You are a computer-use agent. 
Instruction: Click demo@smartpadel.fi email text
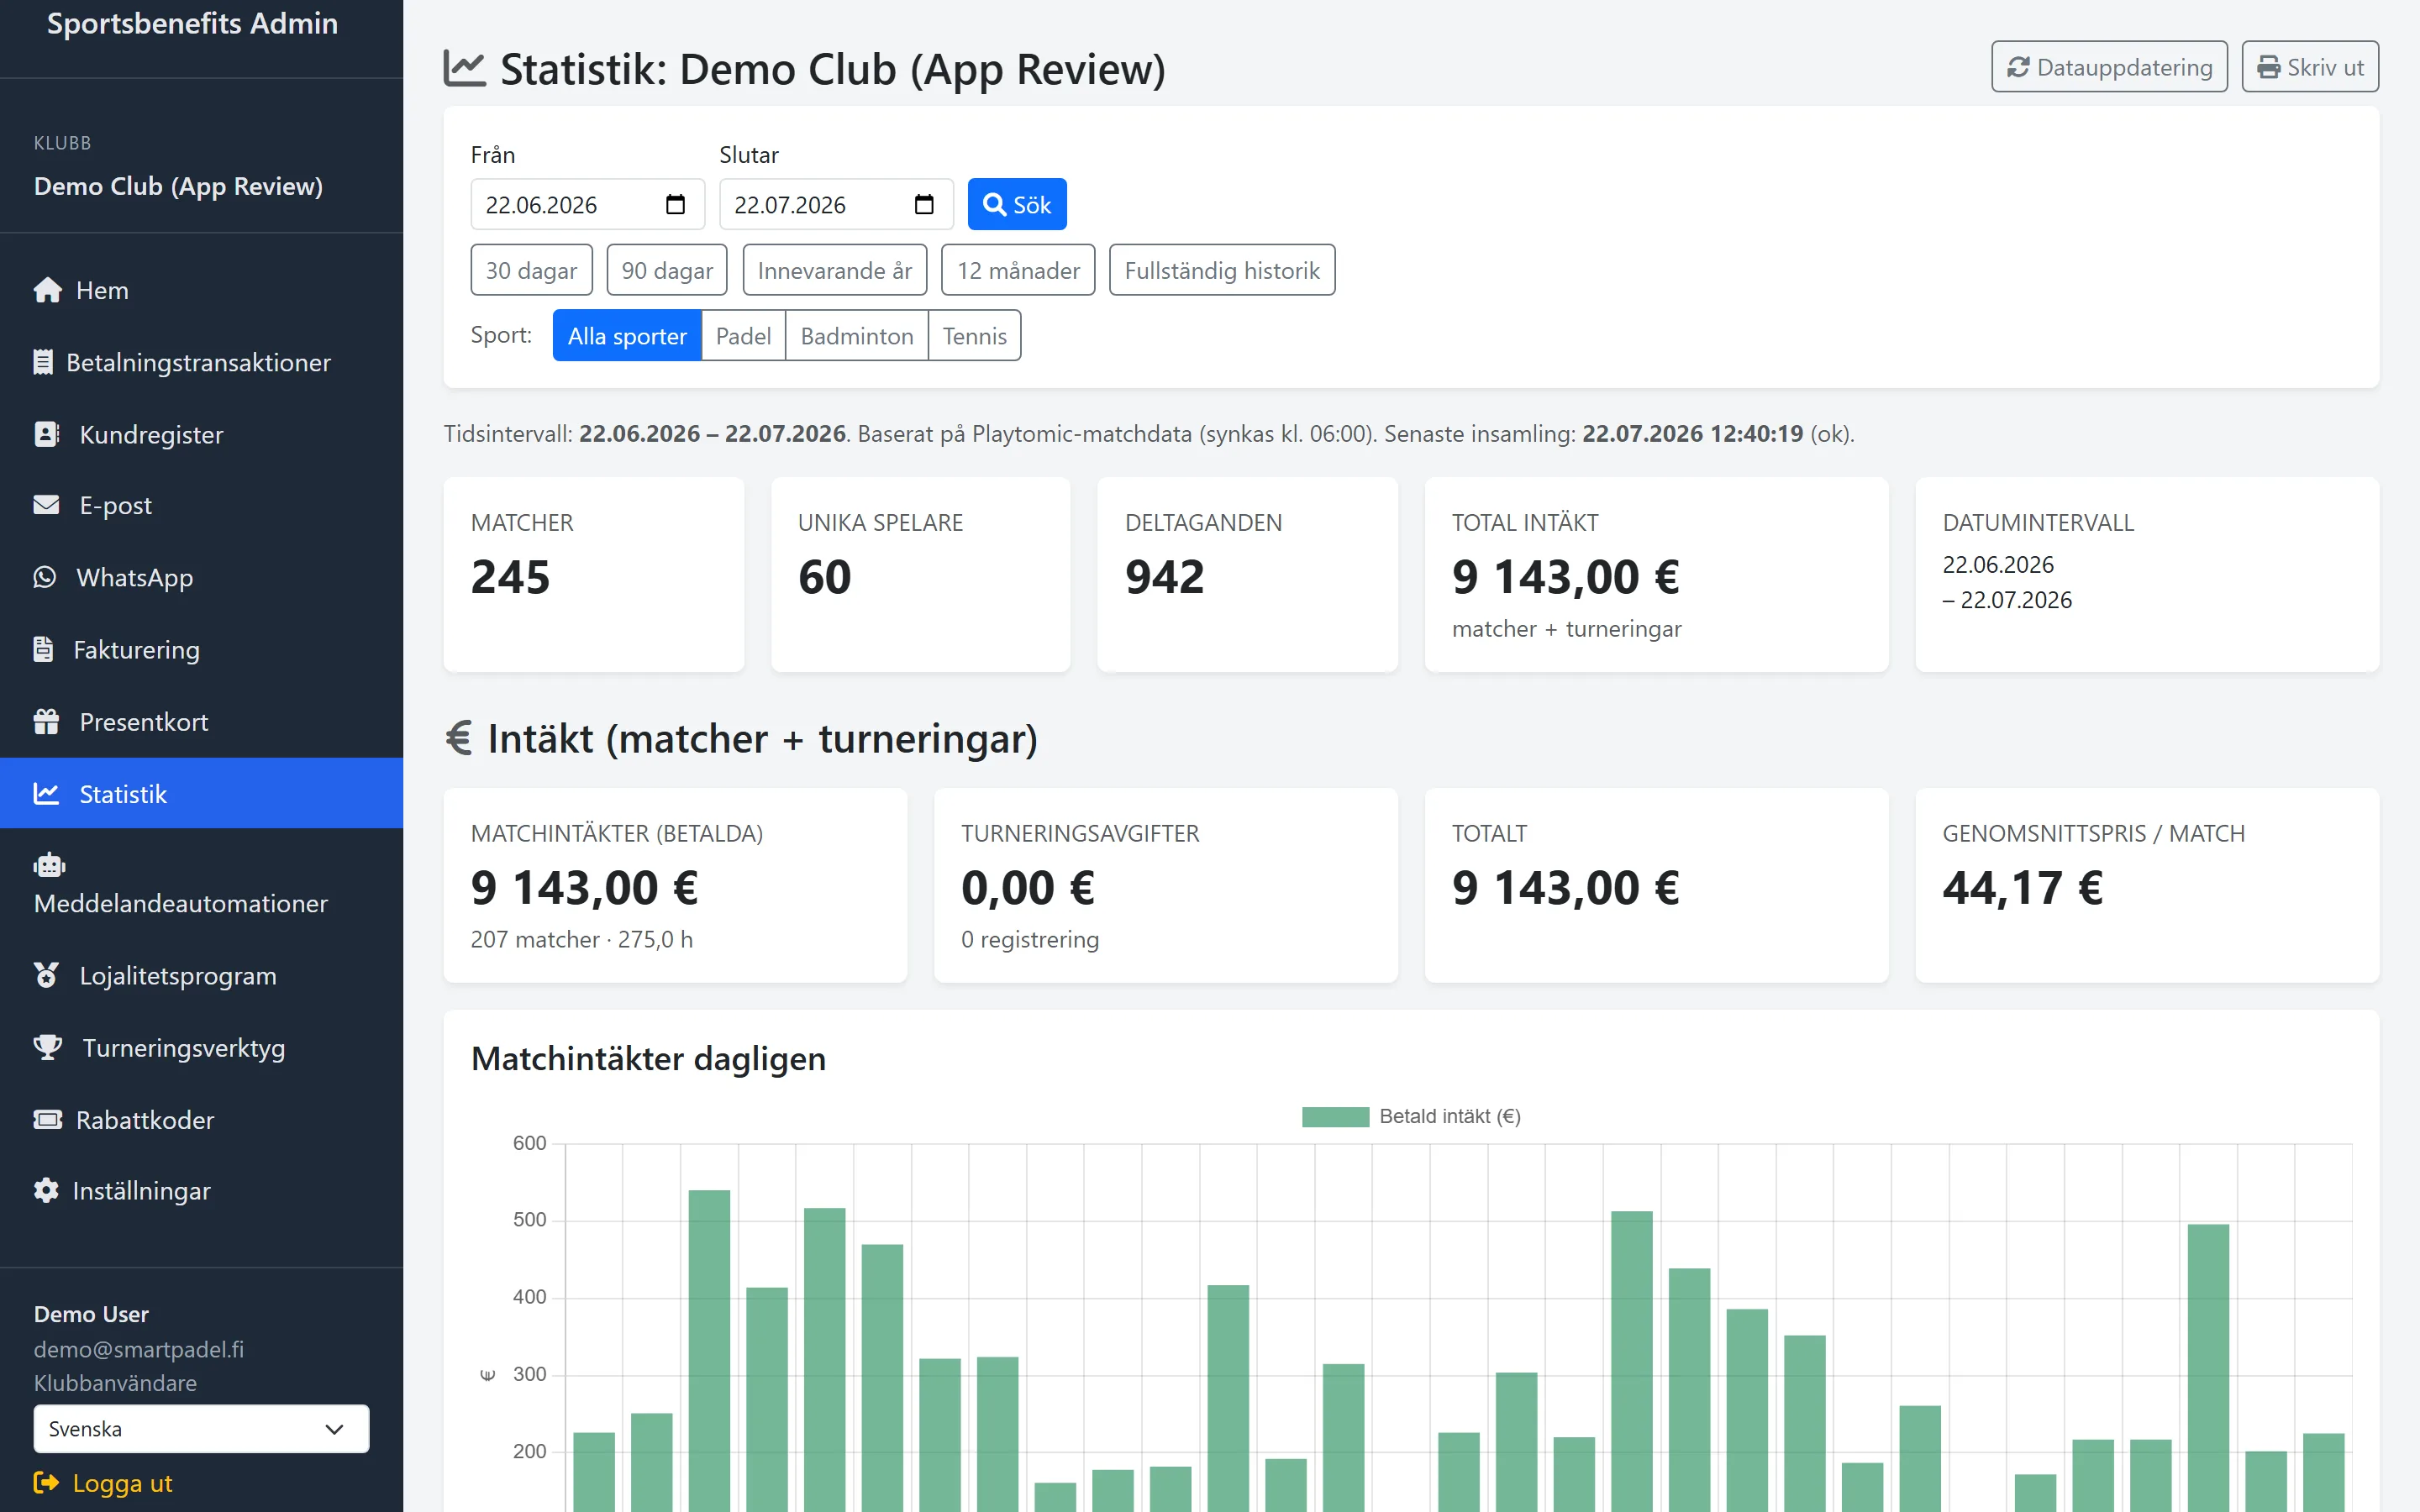click(x=139, y=1349)
